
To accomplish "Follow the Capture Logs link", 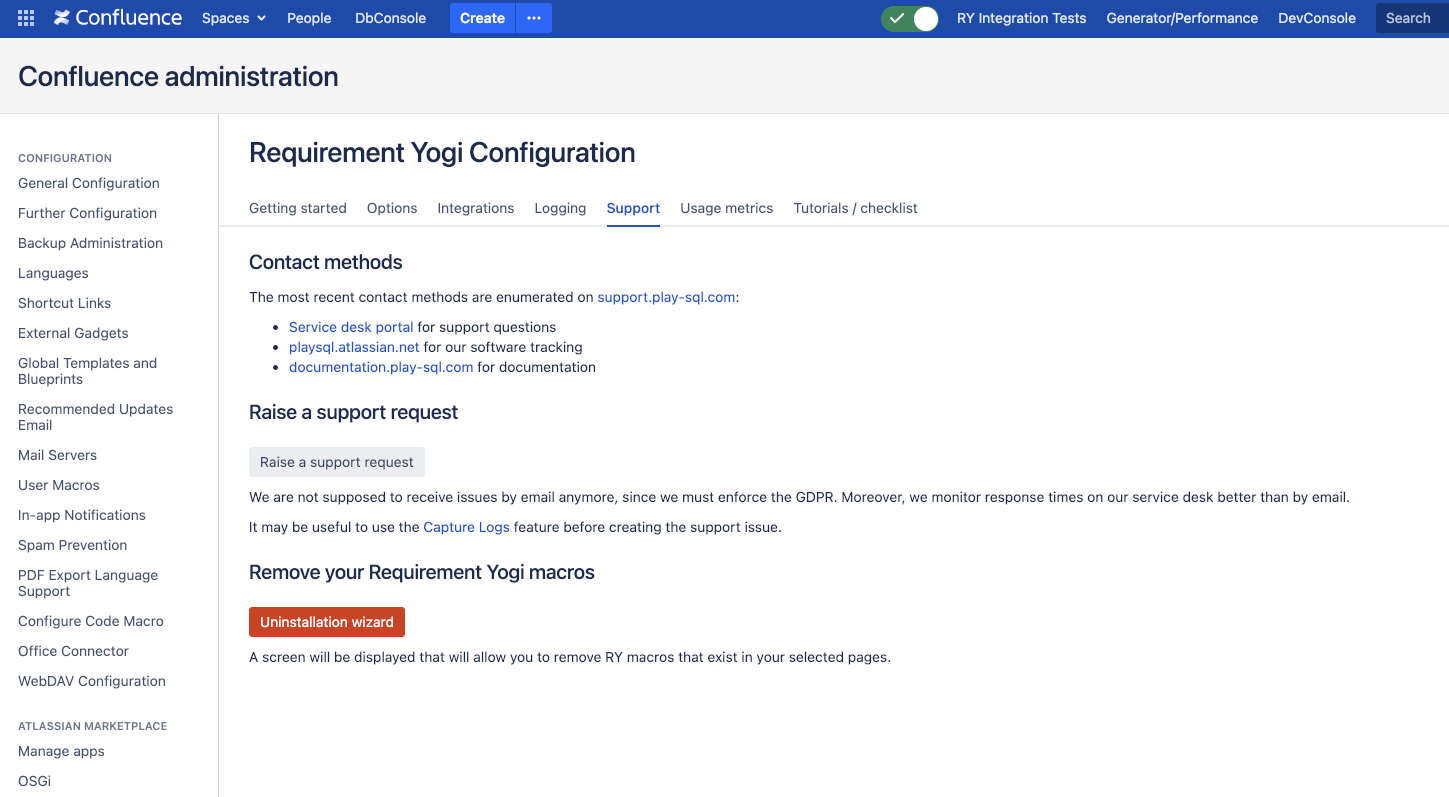I will pyautogui.click(x=466, y=527).
